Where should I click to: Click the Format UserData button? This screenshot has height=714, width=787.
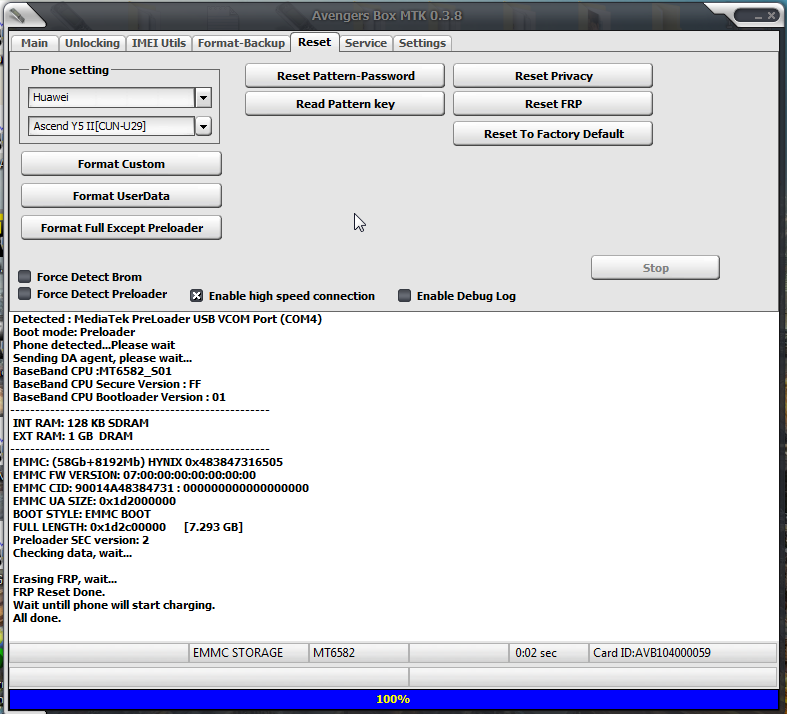[x=121, y=196]
